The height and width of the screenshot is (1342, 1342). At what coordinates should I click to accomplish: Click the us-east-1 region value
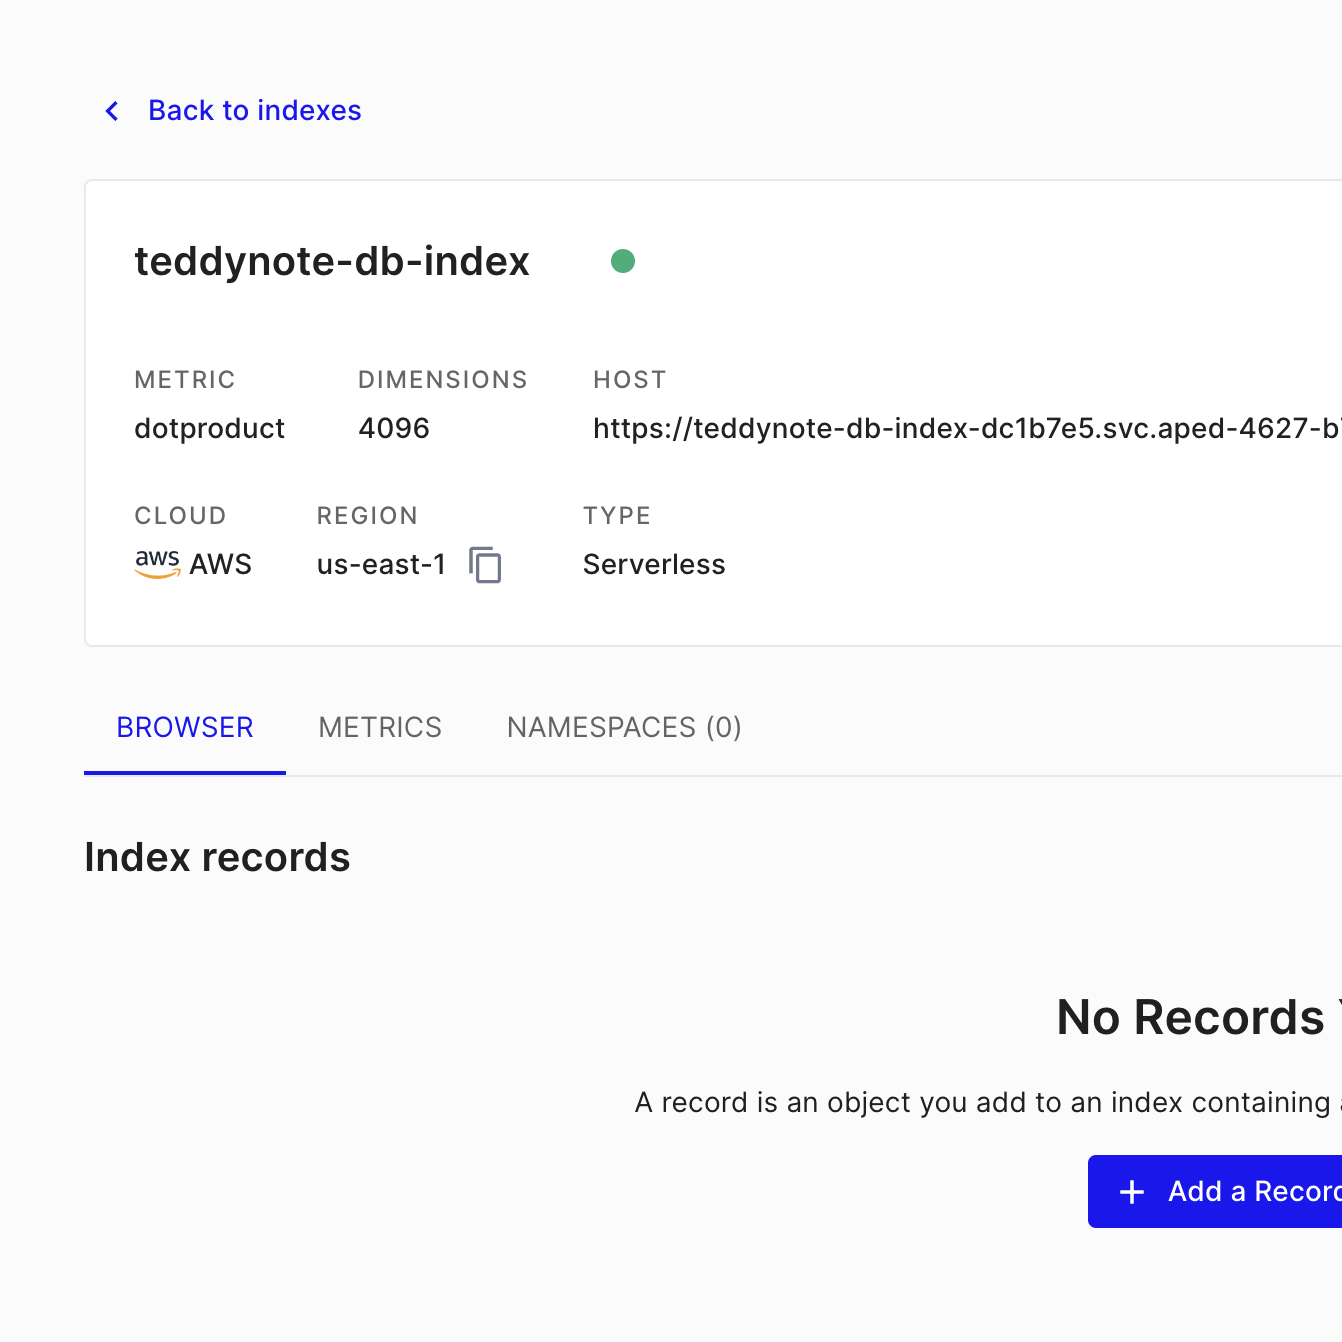381,565
